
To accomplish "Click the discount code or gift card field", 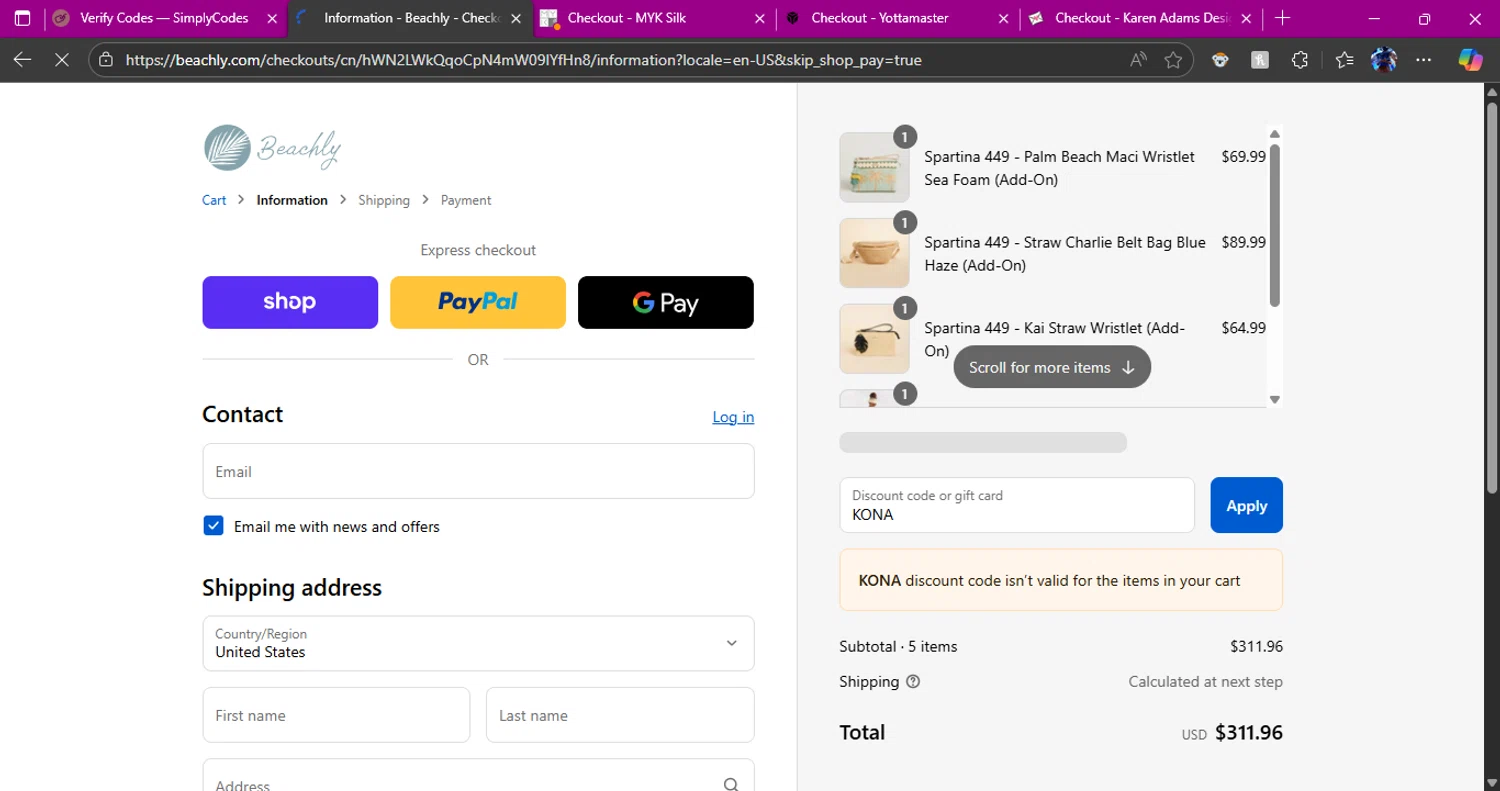I will coord(1017,505).
